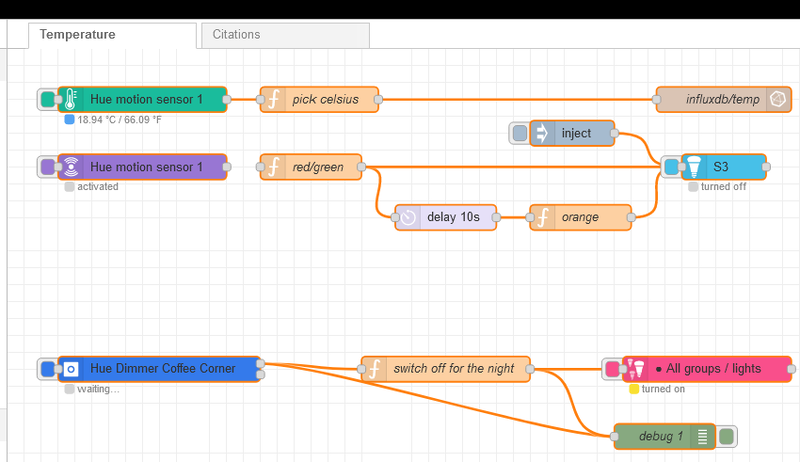Select the pick celsius function node
This screenshot has height=462, width=800.
(x=319, y=99)
